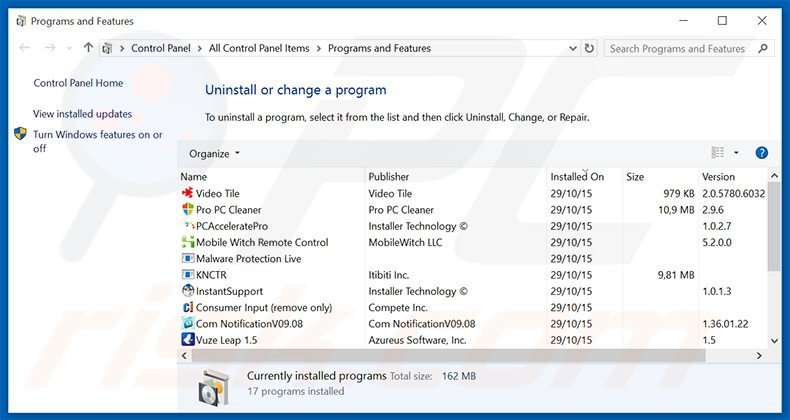The image size is (790, 420).
Task: Click the PCAcceleratePro program icon
Action: (x=188, y=226)
